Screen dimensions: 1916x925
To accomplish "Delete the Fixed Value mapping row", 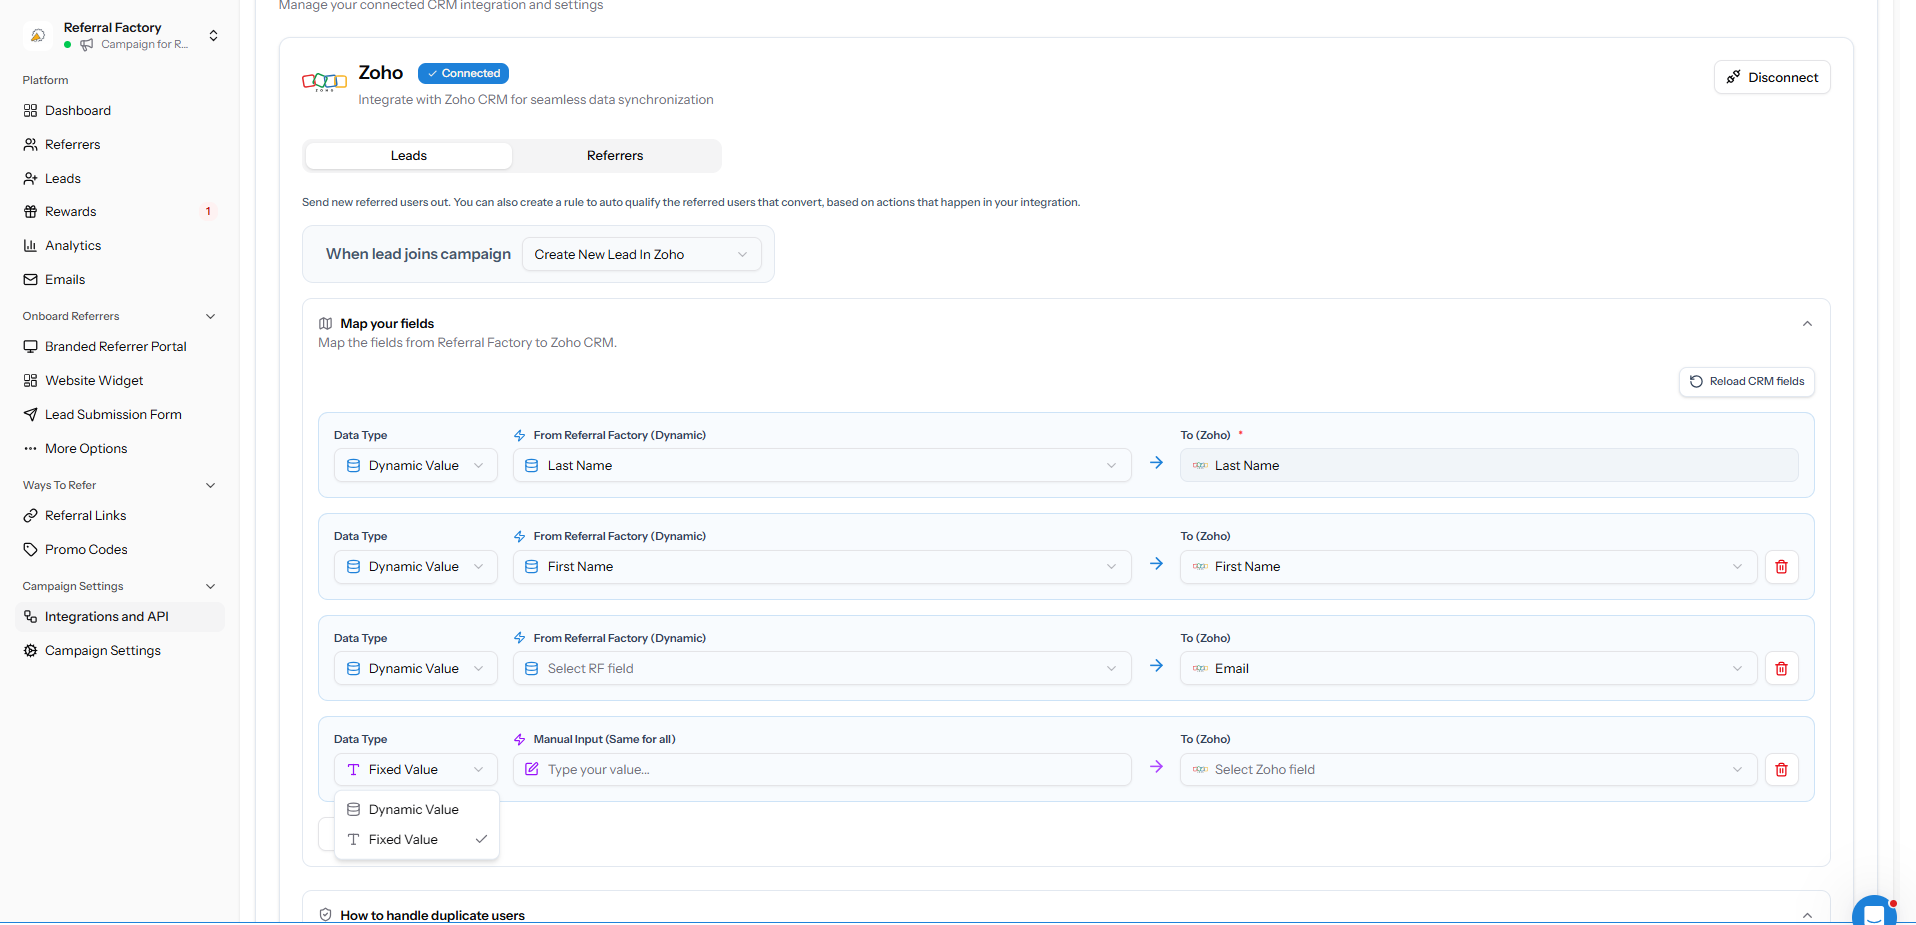I will pos(1781,770).
